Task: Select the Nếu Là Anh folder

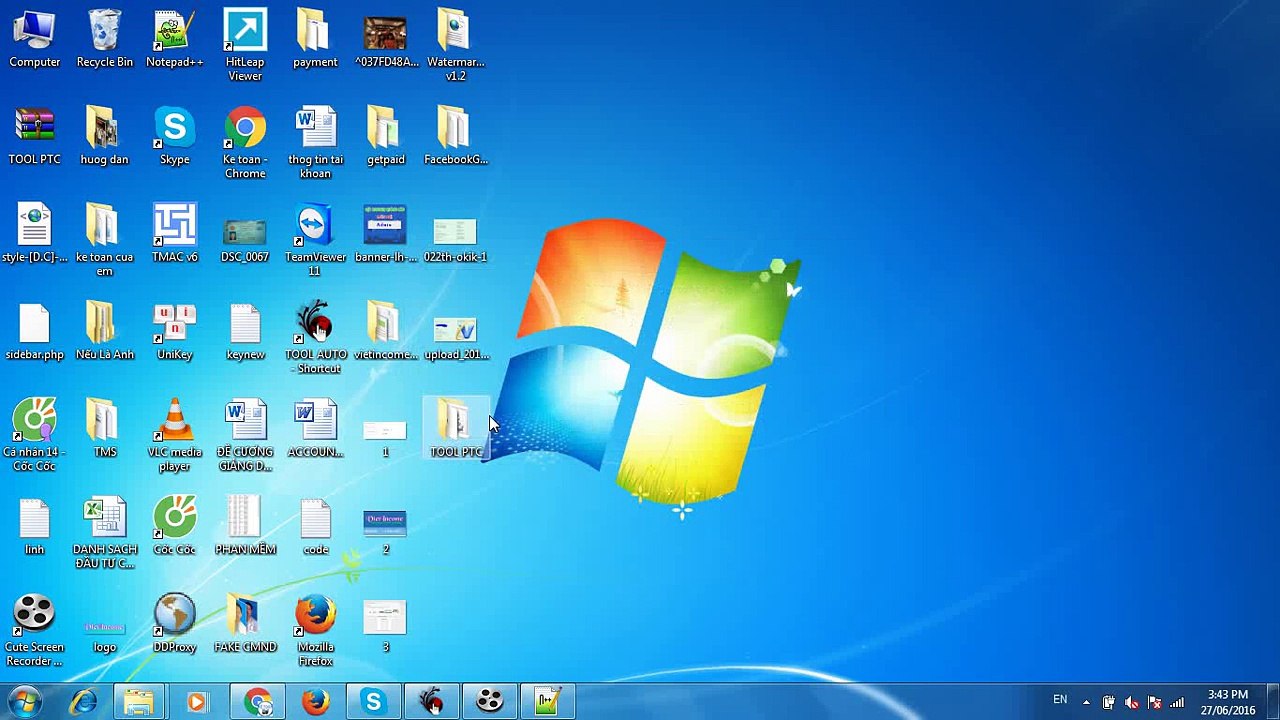Action: (105, 332)
